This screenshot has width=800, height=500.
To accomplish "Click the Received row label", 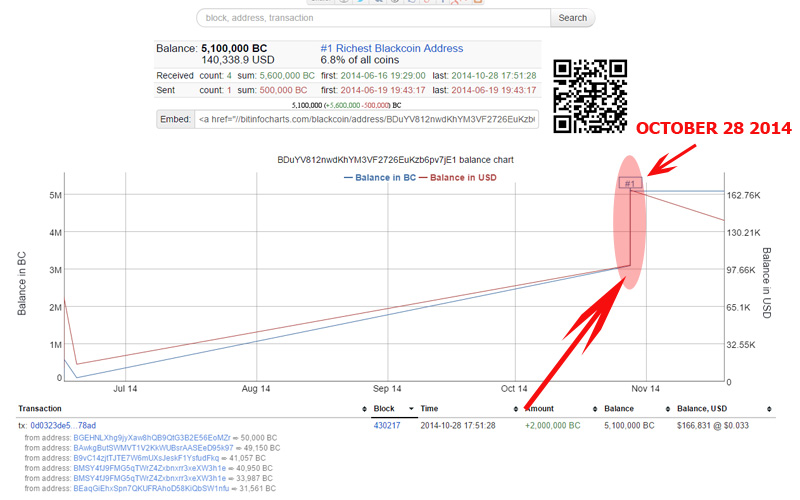I will click(x=175, y=76).
